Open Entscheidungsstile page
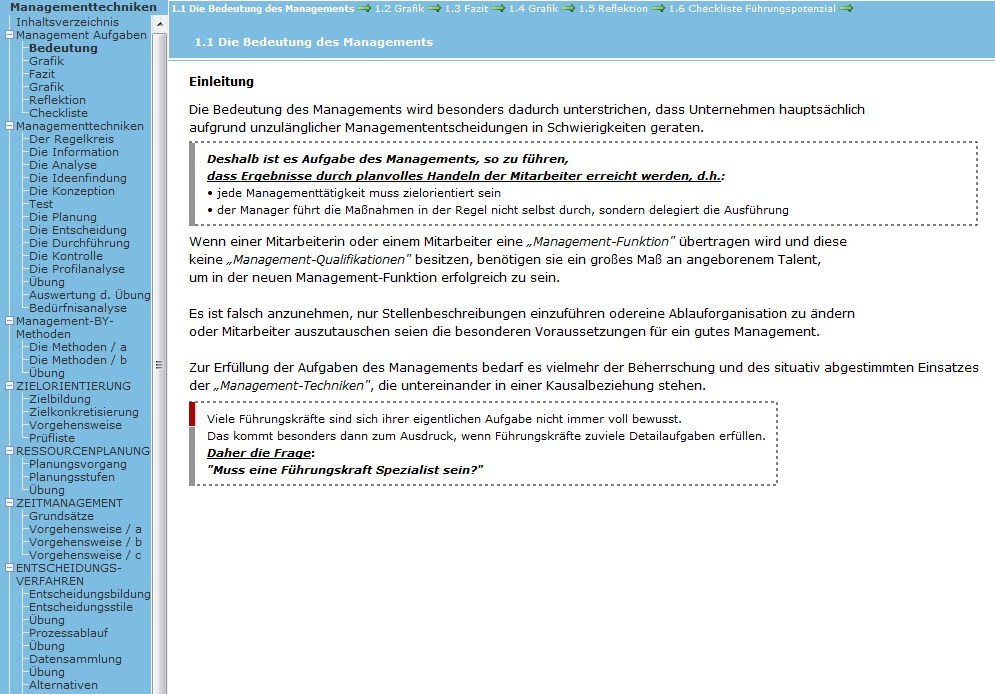Image resolution: width=995 pixels, height=694 pixels. pyautogui.click(x=81, y=607)
